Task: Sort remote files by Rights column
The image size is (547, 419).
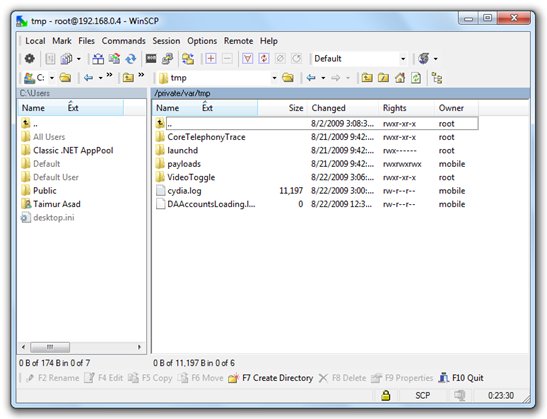Action: pyautogui.click(x=406, y=108)
